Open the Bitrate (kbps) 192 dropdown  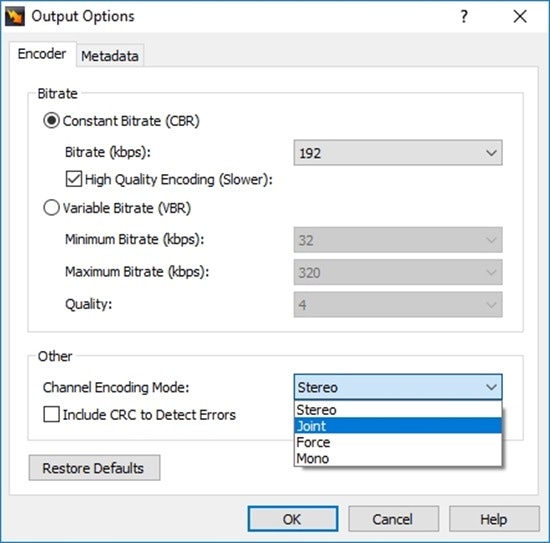click(x=398, y=153)
